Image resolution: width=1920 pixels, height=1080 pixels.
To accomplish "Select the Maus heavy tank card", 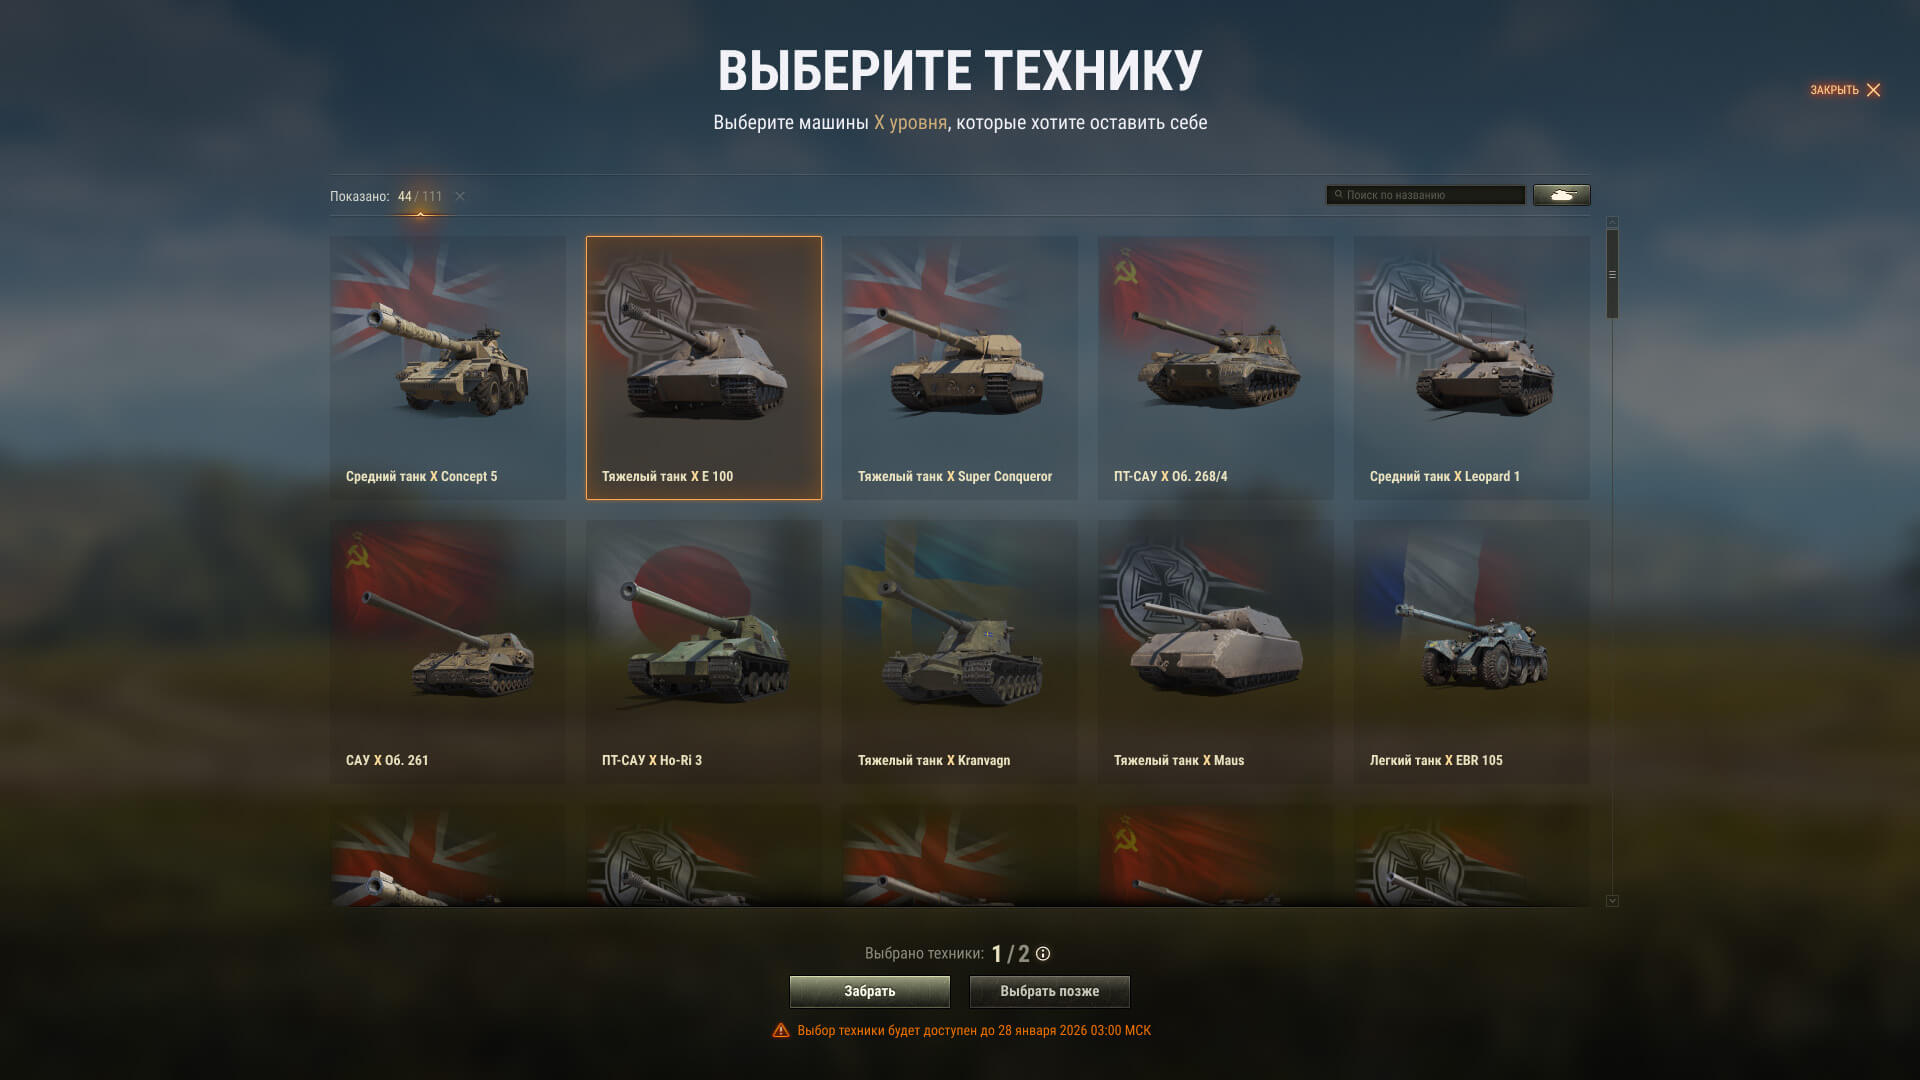I will point(1216,652).
